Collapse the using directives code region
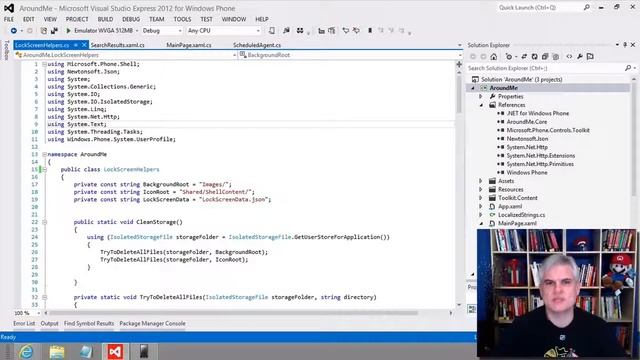Viewport: 640px width, 360px height. (44, 64)
